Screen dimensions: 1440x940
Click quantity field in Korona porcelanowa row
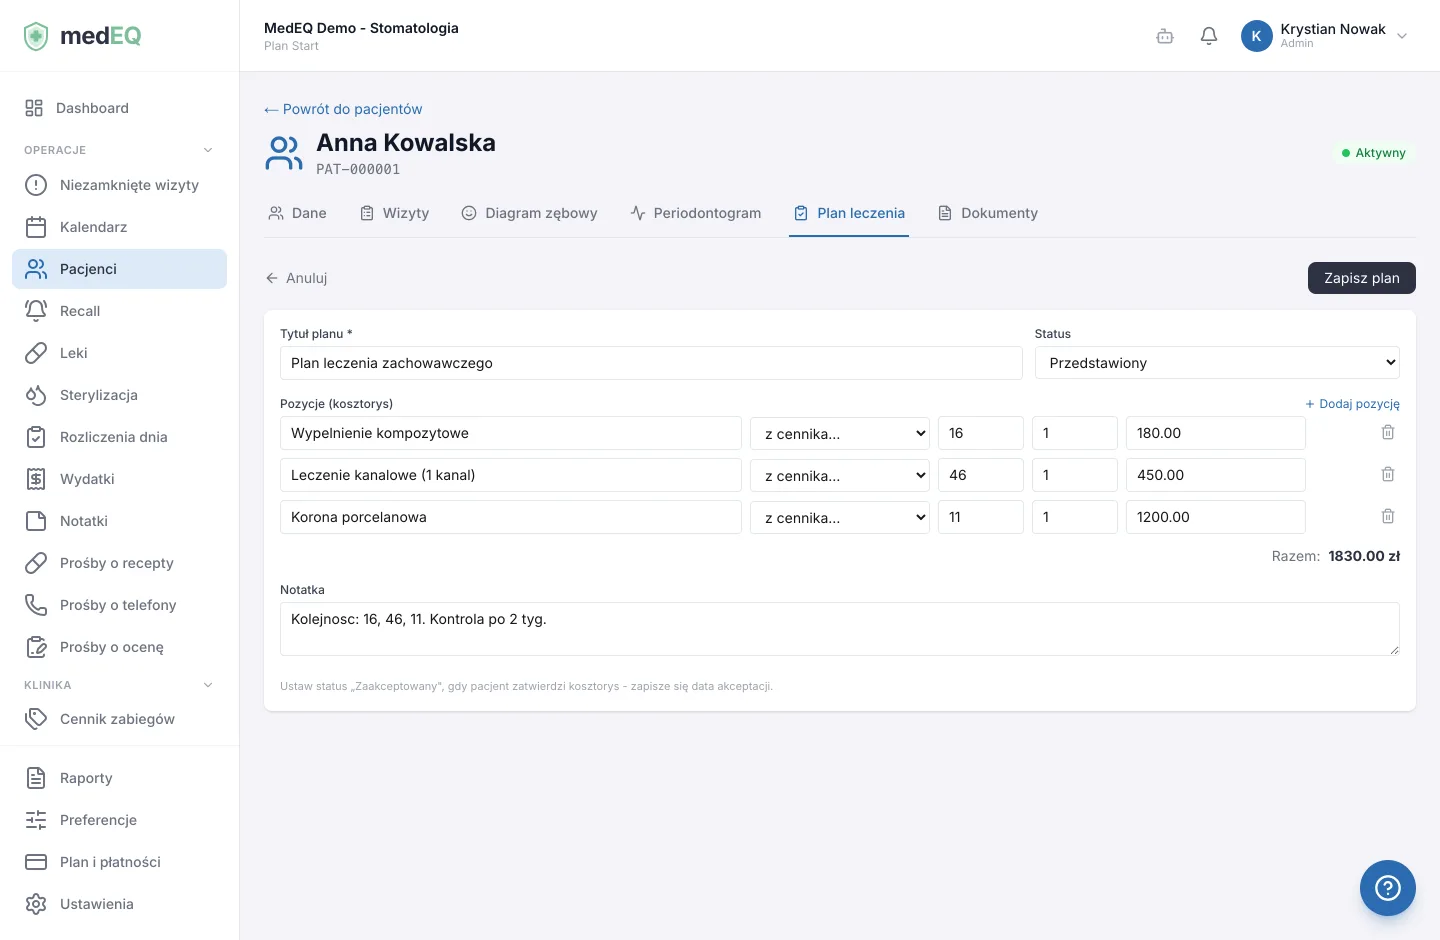click(x=1075, y=517)
